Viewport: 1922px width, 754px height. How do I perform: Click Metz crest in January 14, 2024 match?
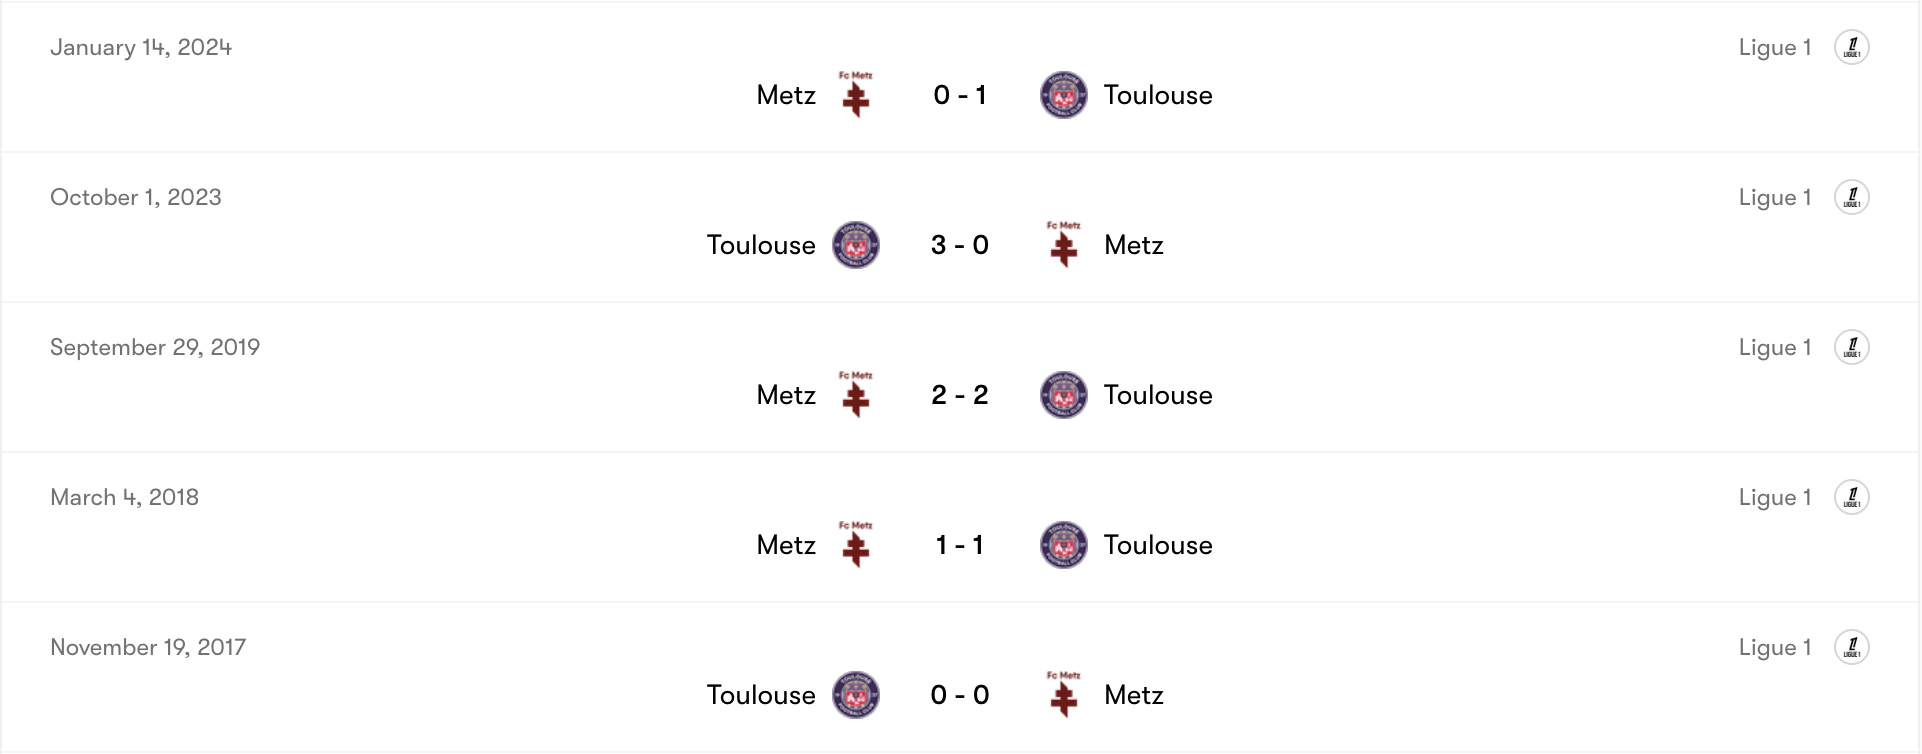click(x=856, y=95)
